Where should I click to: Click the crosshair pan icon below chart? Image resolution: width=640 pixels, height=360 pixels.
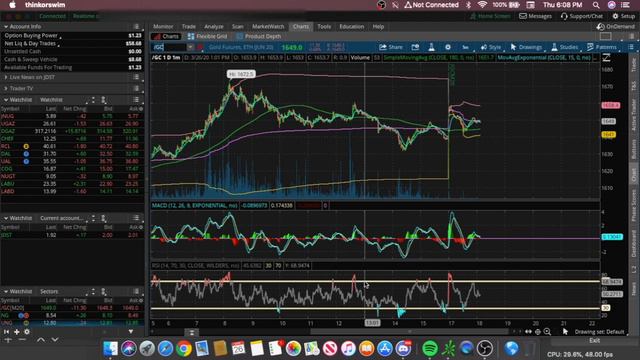tap(538, 332)
